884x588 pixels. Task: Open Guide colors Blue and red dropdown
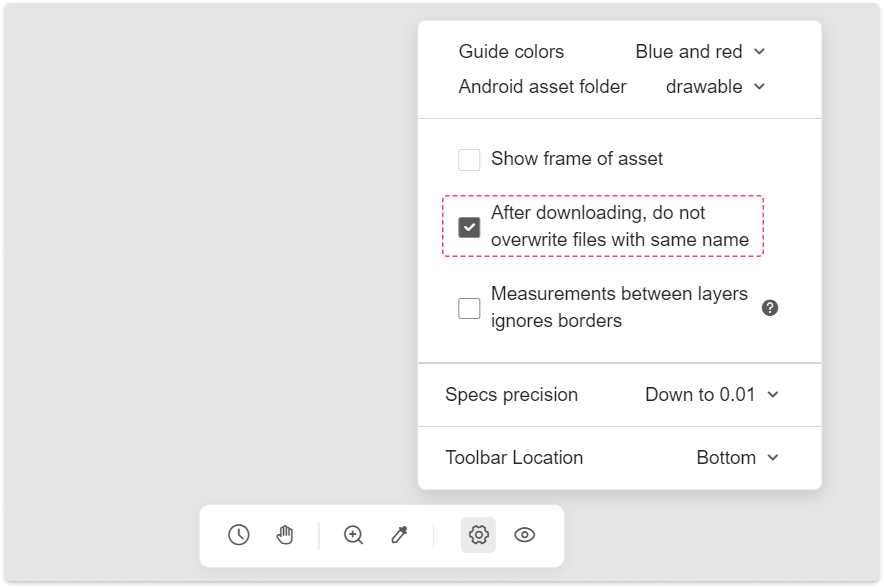(x=700, y=51)
